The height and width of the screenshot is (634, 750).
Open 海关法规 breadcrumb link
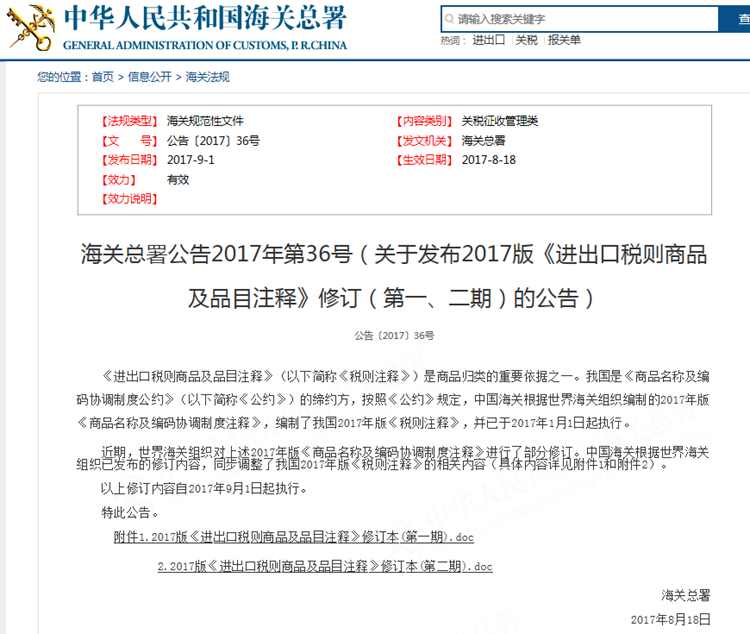pyautogui.click(x=208, y=77)
